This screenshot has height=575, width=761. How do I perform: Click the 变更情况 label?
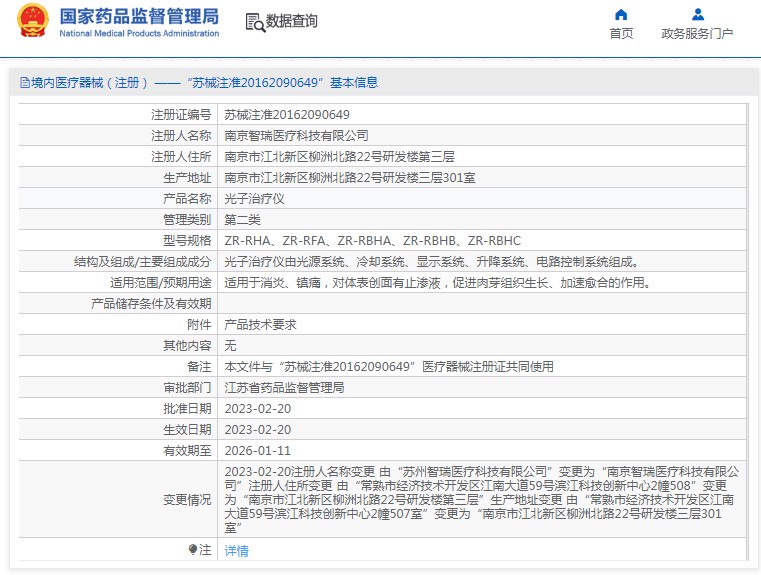(x=187, y=500)
